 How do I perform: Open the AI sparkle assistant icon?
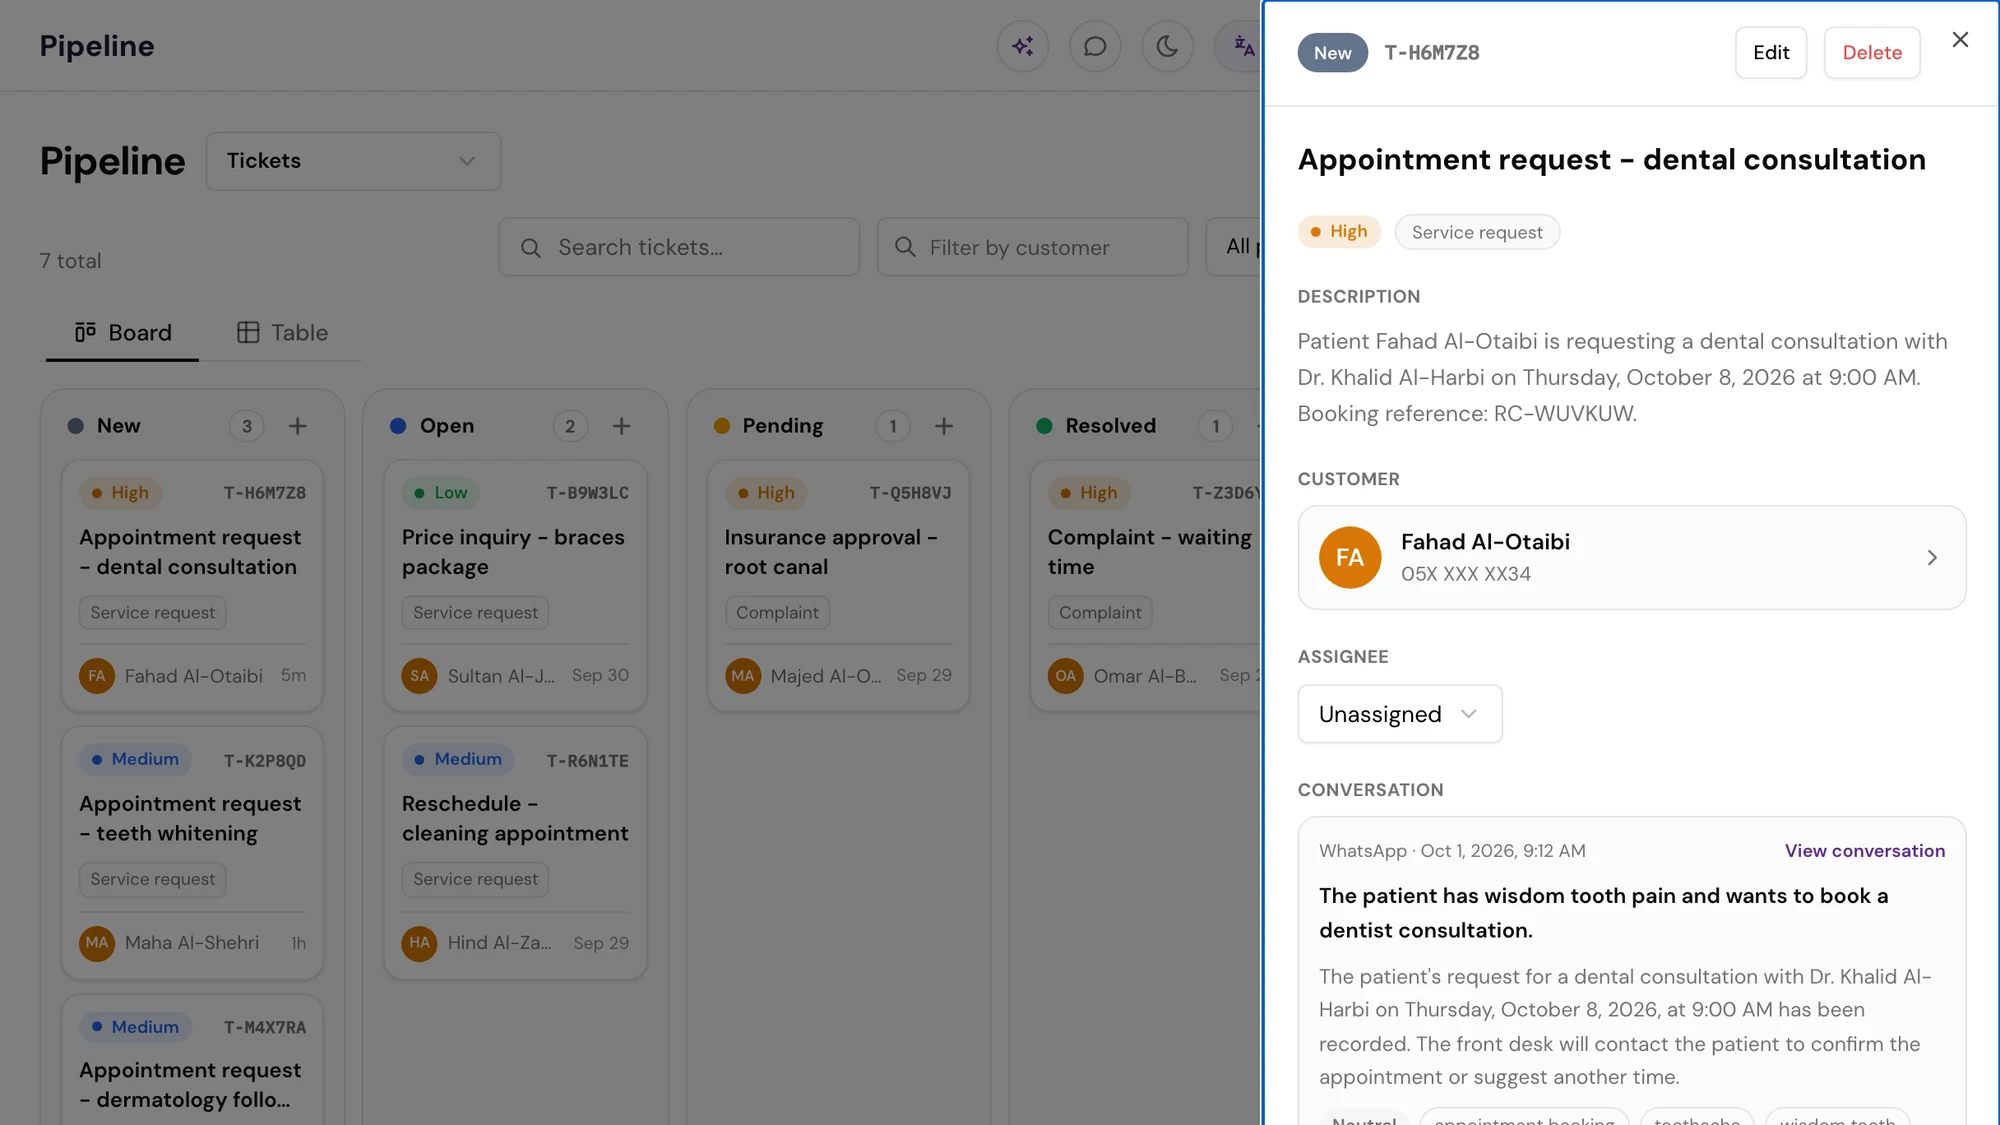pyautogui.click(x=1022, y=46)
